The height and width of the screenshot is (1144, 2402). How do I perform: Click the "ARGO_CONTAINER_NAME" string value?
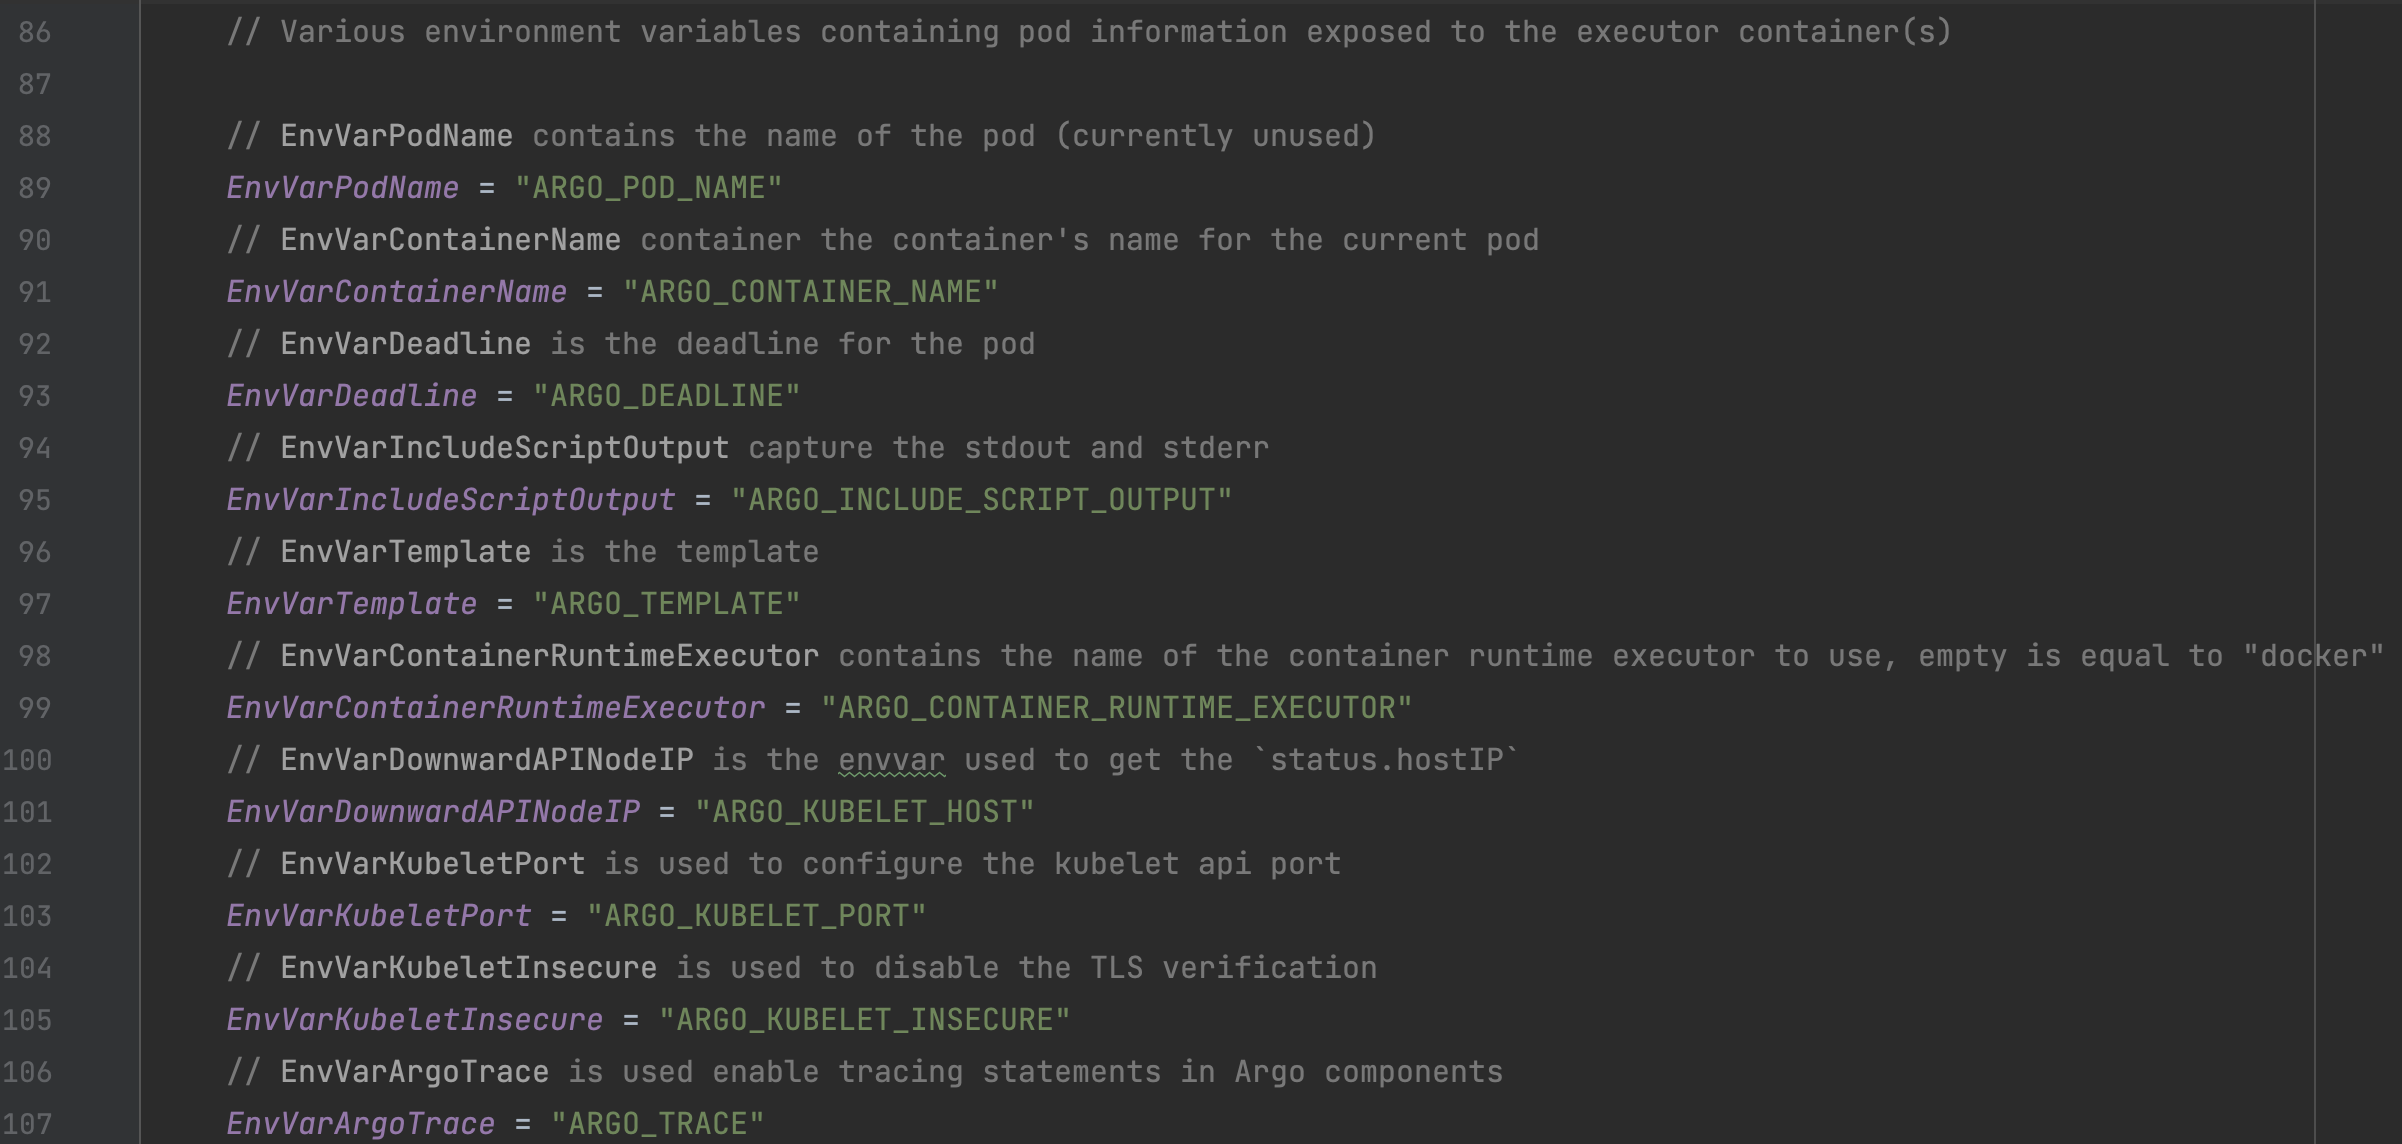810,292
